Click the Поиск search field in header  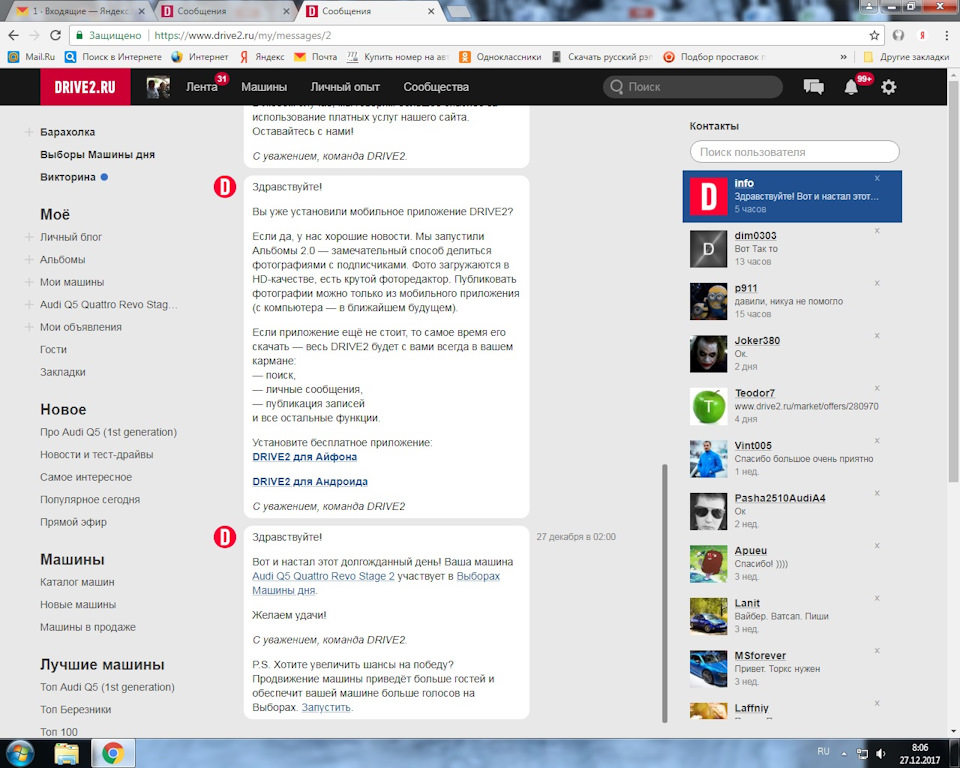click(693, 87)
